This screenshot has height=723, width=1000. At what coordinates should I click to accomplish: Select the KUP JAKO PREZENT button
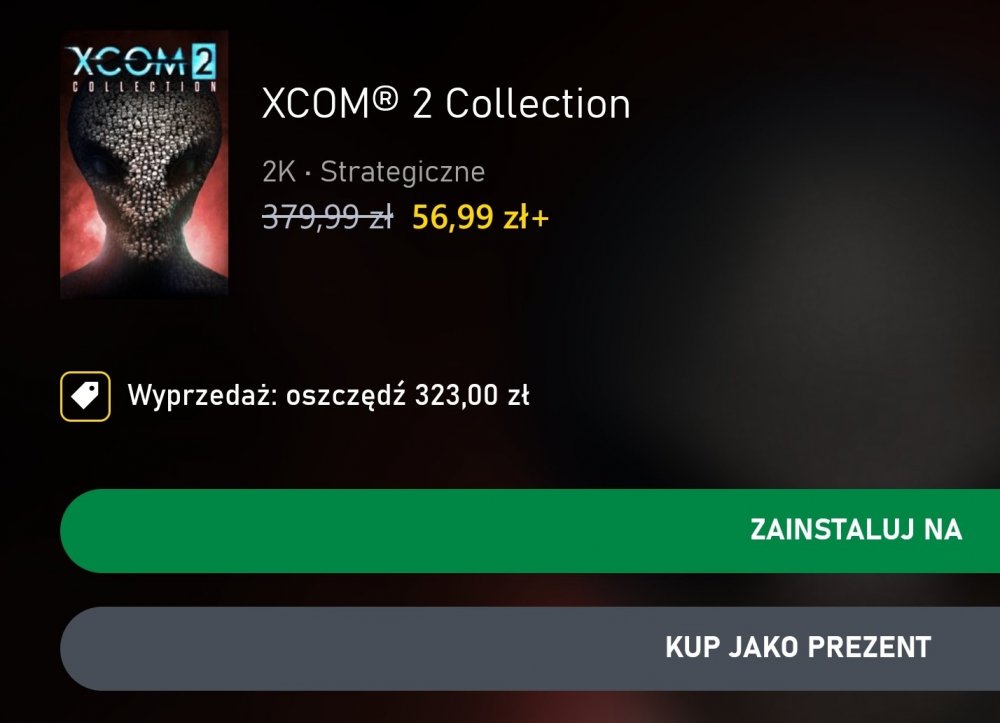(530, 648)
